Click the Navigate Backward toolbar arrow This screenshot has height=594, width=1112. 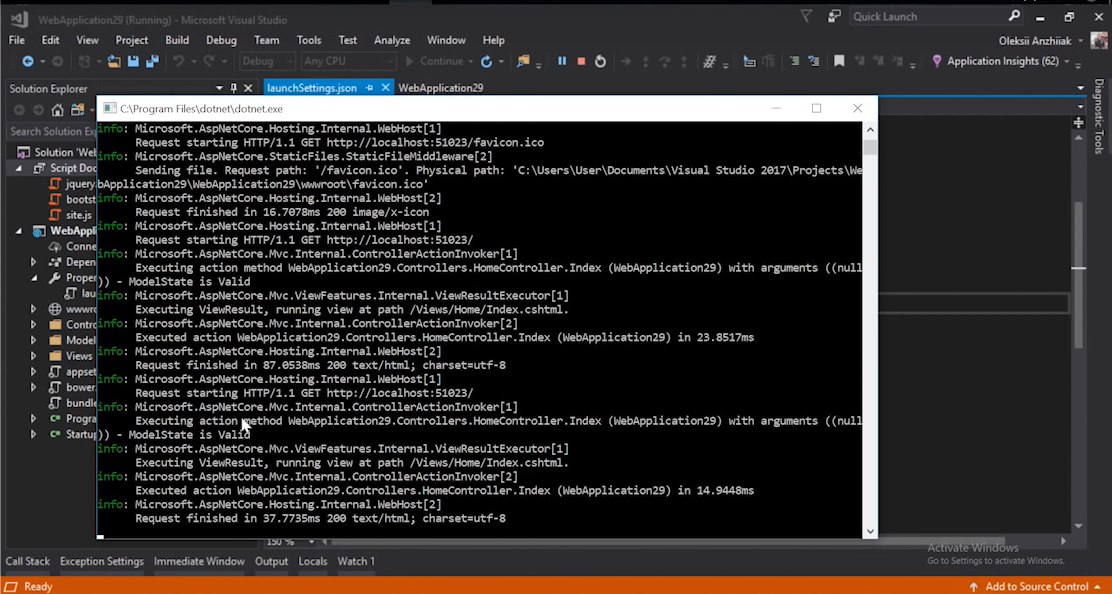(27, 62)
